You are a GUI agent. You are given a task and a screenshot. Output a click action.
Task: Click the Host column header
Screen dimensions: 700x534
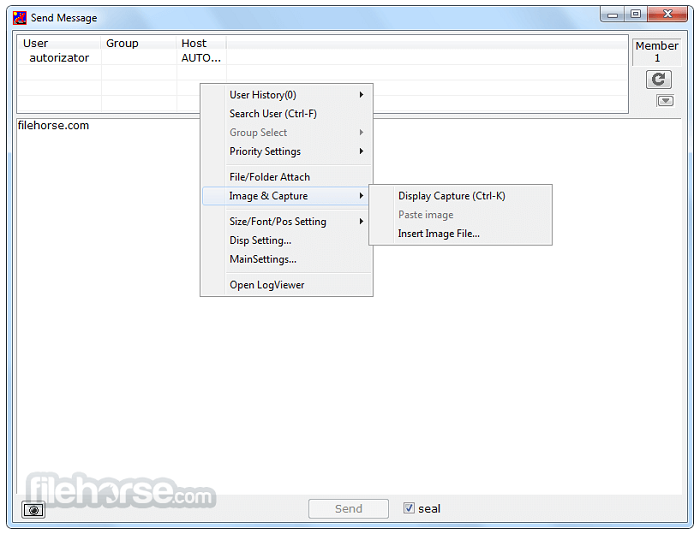point(194,44)
